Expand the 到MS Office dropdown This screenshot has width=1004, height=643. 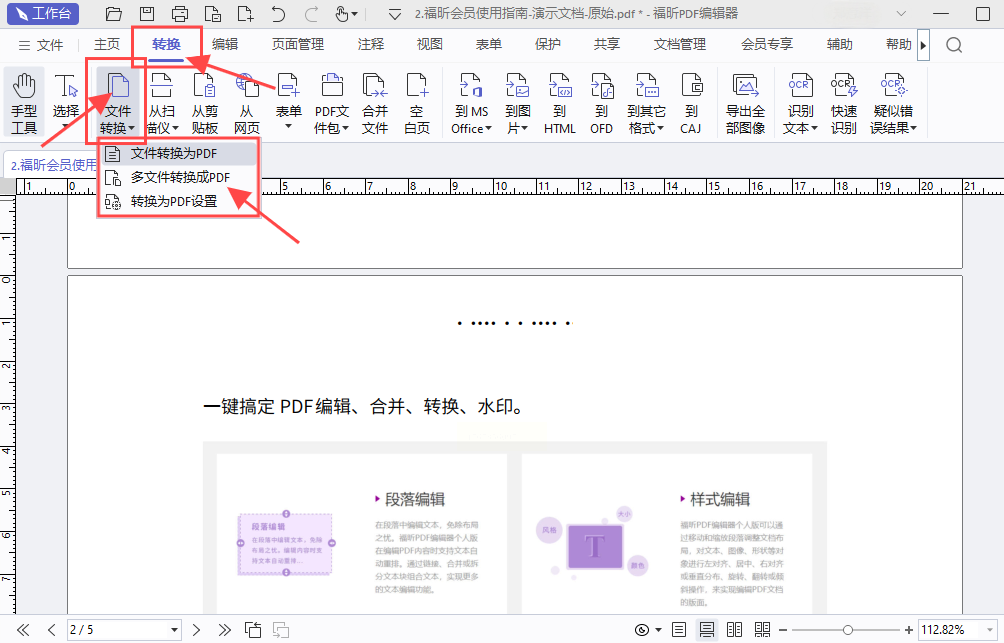[x=470, y=128]
